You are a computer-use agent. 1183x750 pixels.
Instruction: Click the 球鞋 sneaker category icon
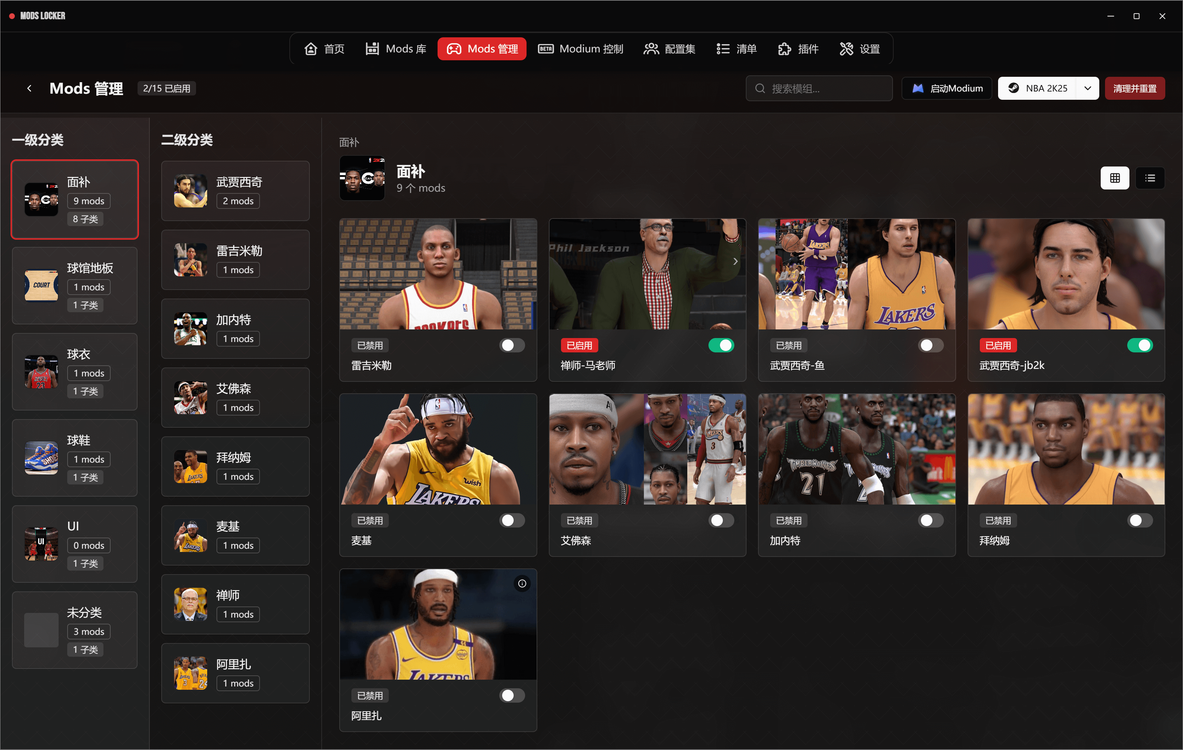pos(41,458)
